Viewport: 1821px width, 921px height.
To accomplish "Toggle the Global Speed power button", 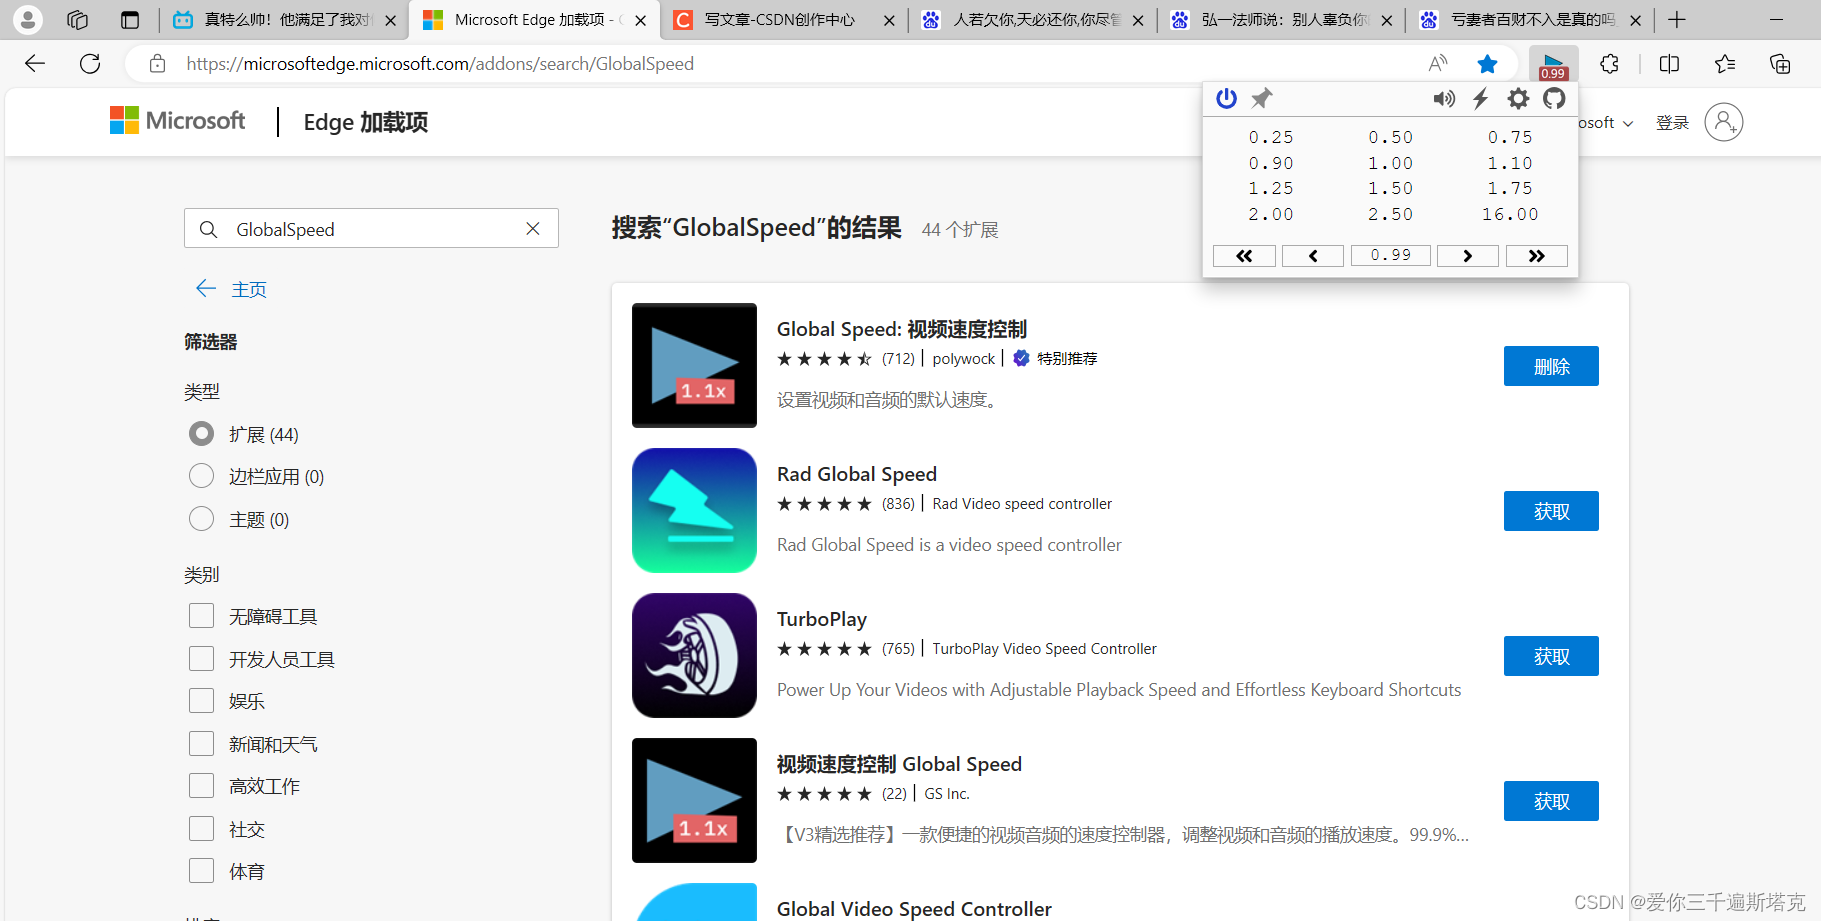I will pos(1227,98).
